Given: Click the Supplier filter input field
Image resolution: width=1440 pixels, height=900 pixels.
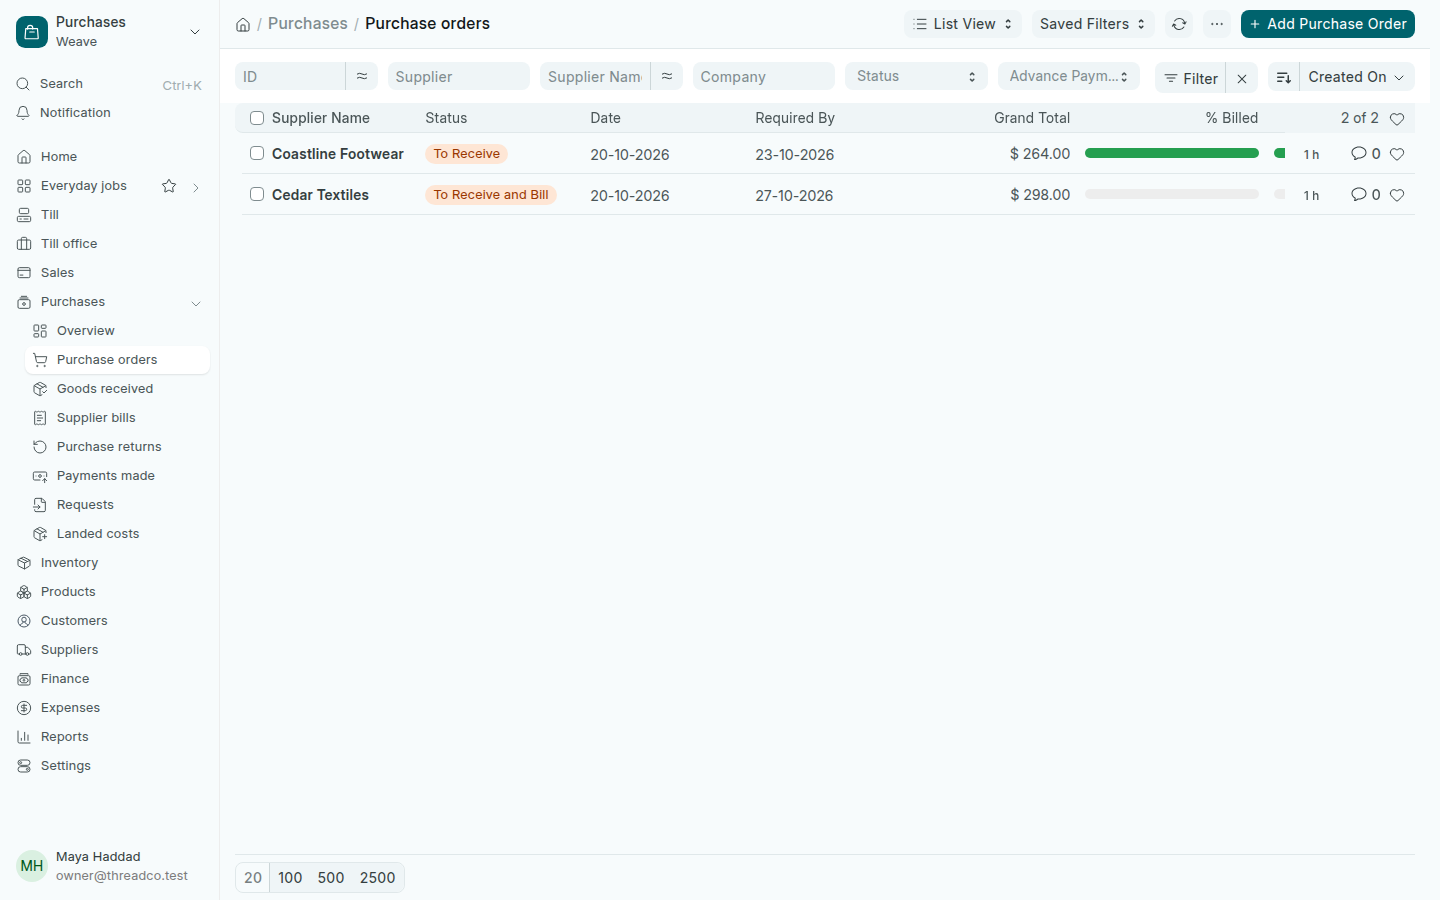Looking at the screenshot, I should click(x=459, y=76).
